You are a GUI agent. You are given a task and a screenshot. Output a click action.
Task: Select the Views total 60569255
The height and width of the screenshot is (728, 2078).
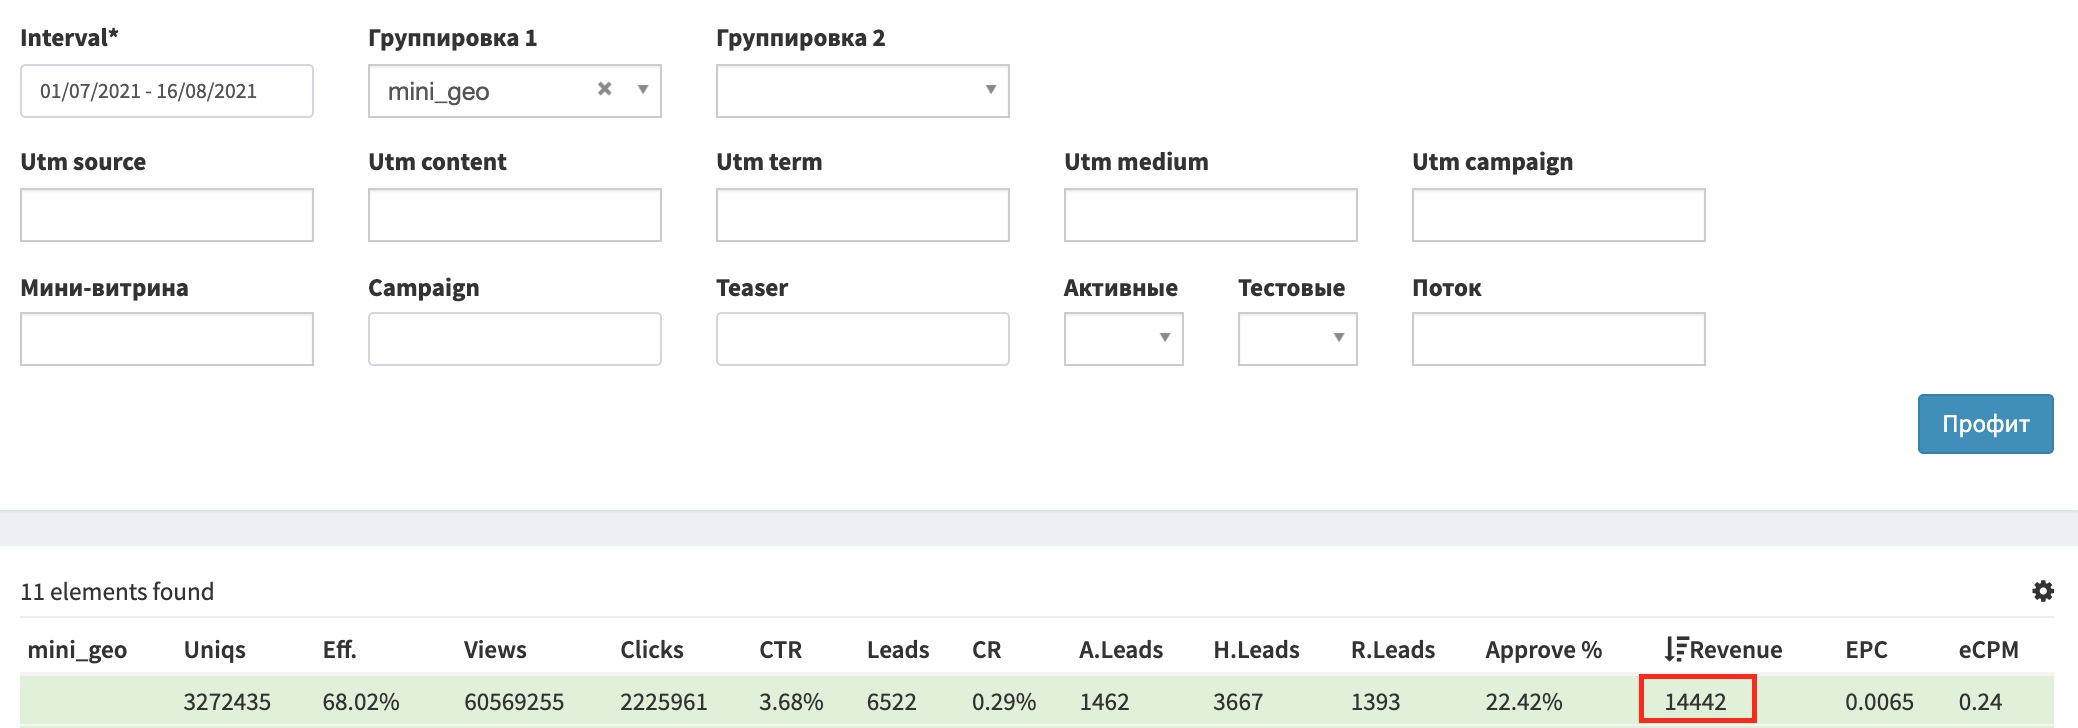(514, 702)
